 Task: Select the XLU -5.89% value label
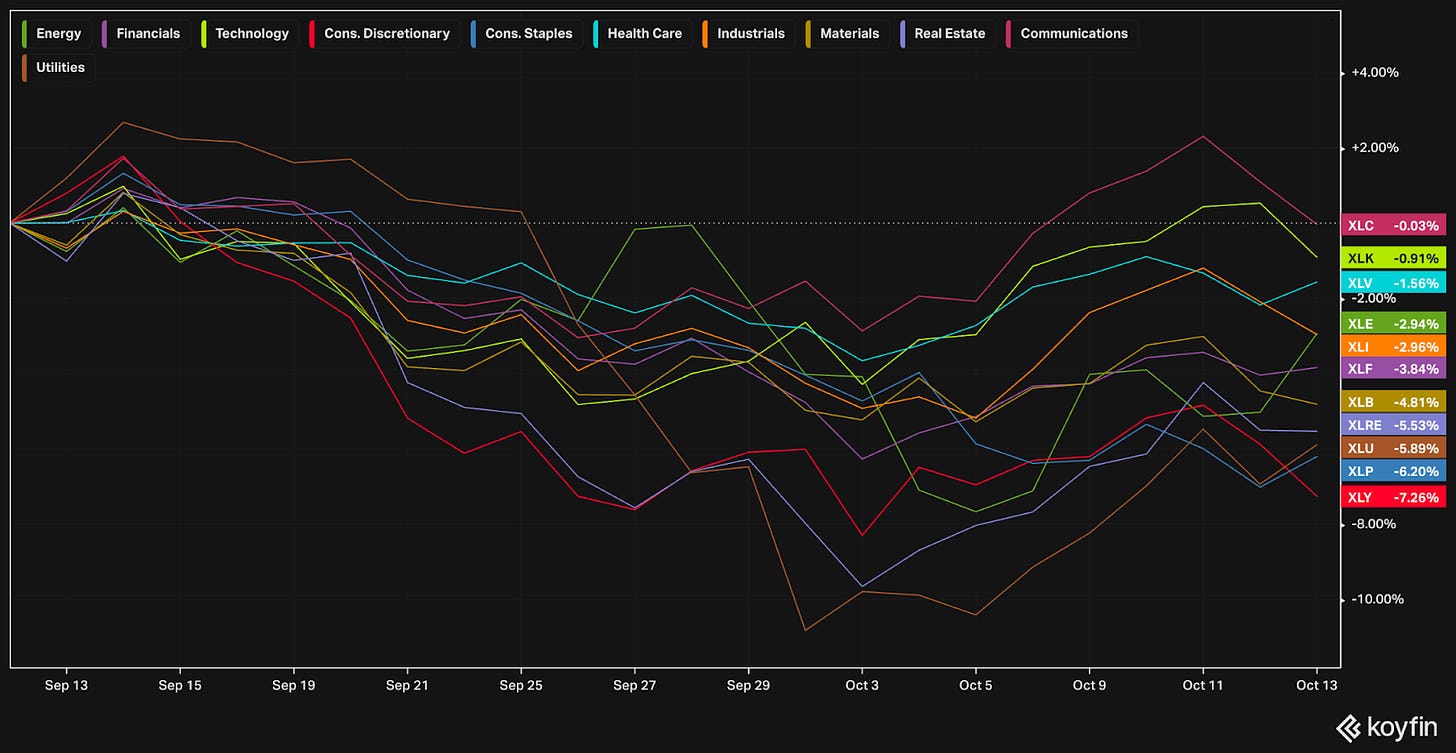(1393, 448)
